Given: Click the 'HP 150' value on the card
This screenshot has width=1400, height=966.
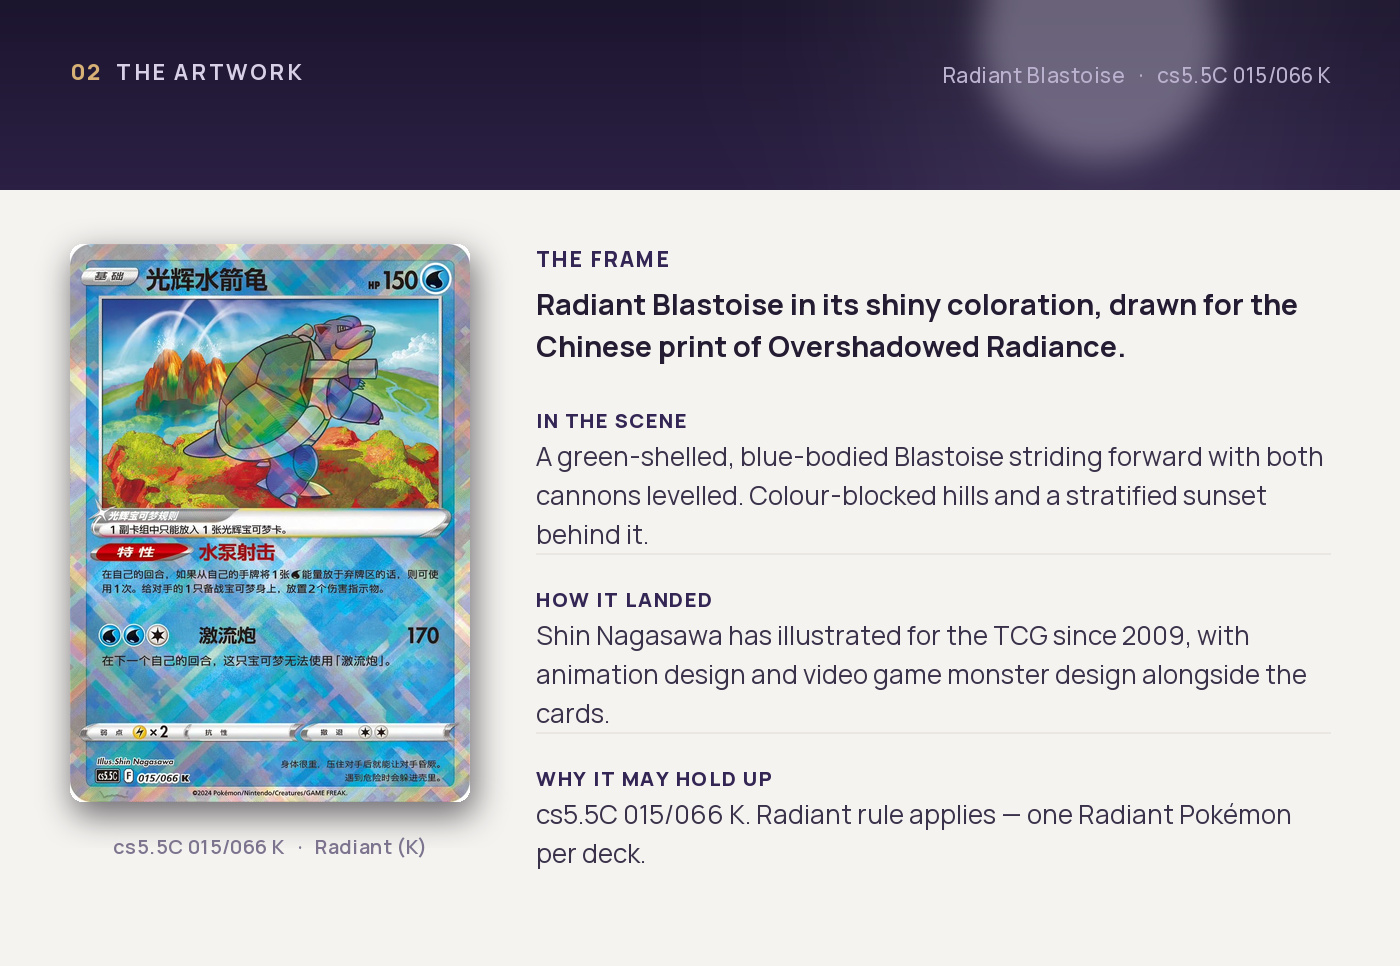Looking at the screenshot, I should tap(393, 281).
